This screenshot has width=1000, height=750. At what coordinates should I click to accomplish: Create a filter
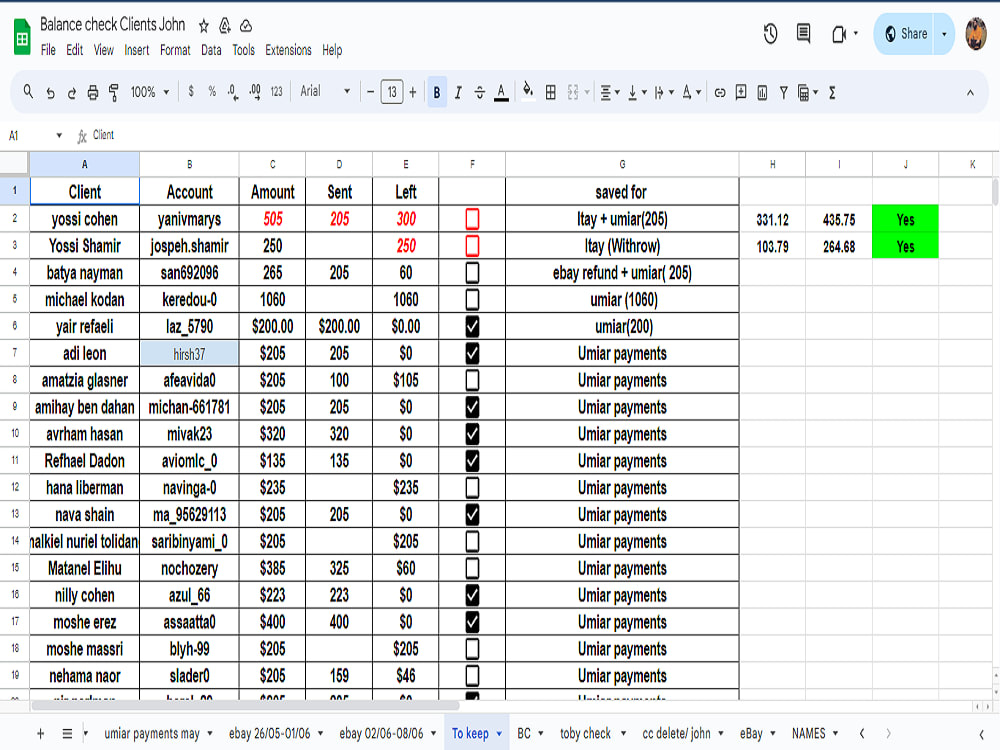coord(783,93)
